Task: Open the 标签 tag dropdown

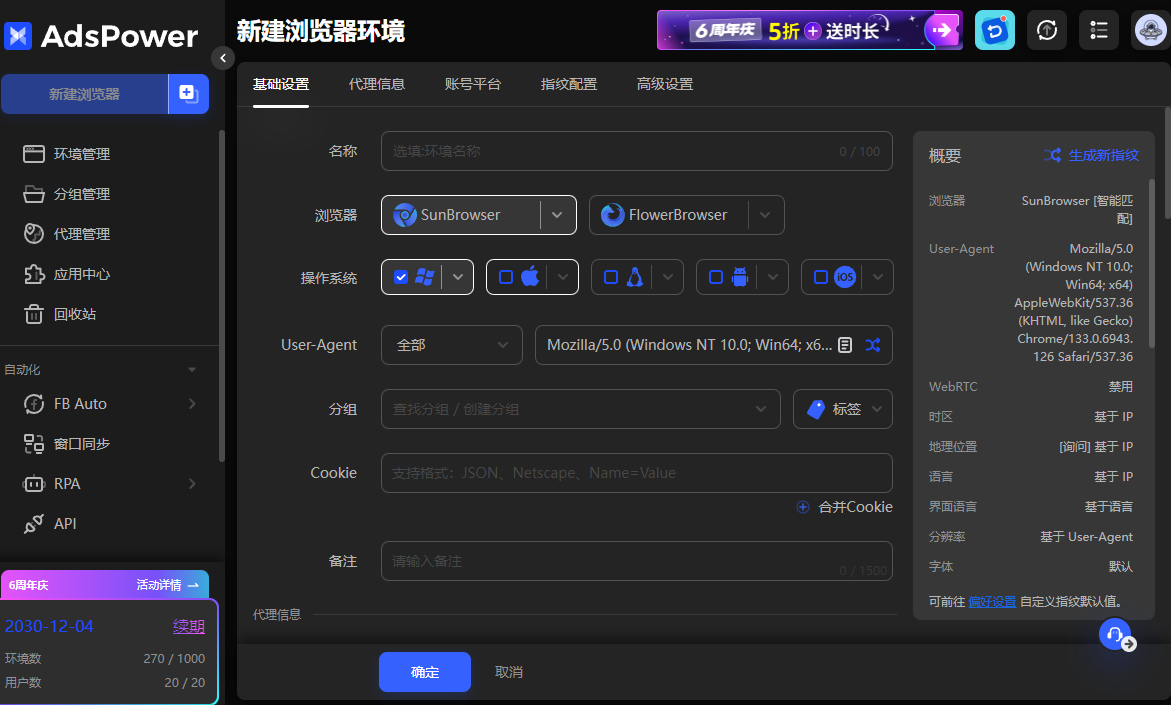Action: (x=843, y=409)
